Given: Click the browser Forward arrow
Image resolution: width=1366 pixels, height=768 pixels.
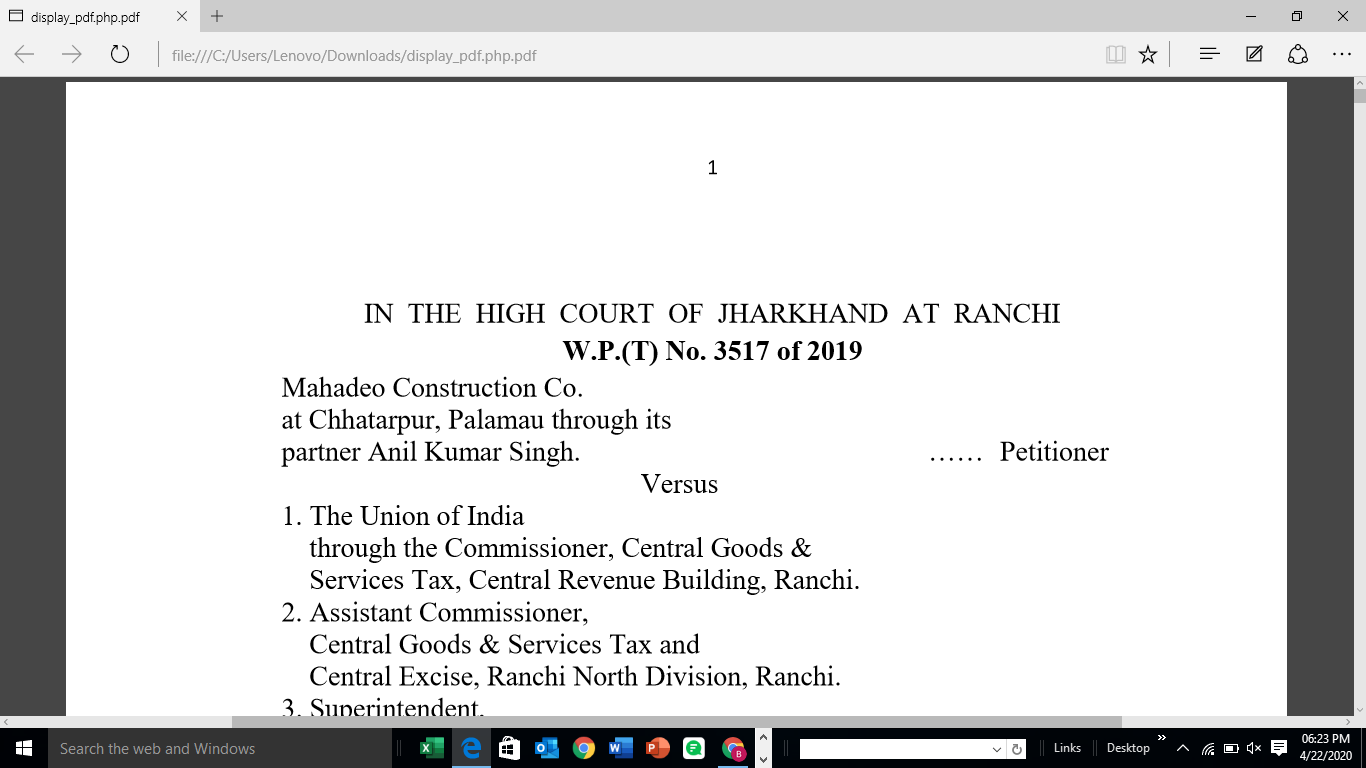Looking at the screenshot, I should (72, 55).
